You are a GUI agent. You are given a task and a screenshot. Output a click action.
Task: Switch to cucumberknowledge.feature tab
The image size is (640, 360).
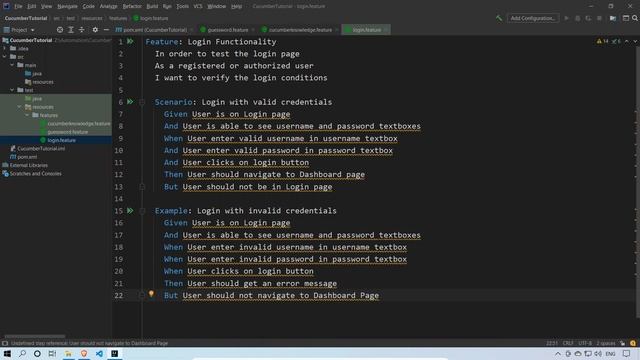[300, 30]
